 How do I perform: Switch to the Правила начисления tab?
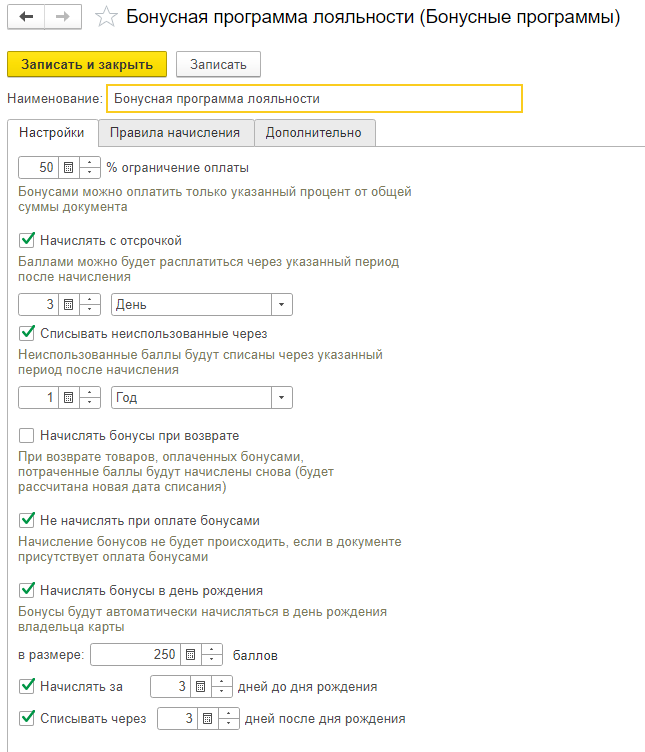tap(175, 133)
